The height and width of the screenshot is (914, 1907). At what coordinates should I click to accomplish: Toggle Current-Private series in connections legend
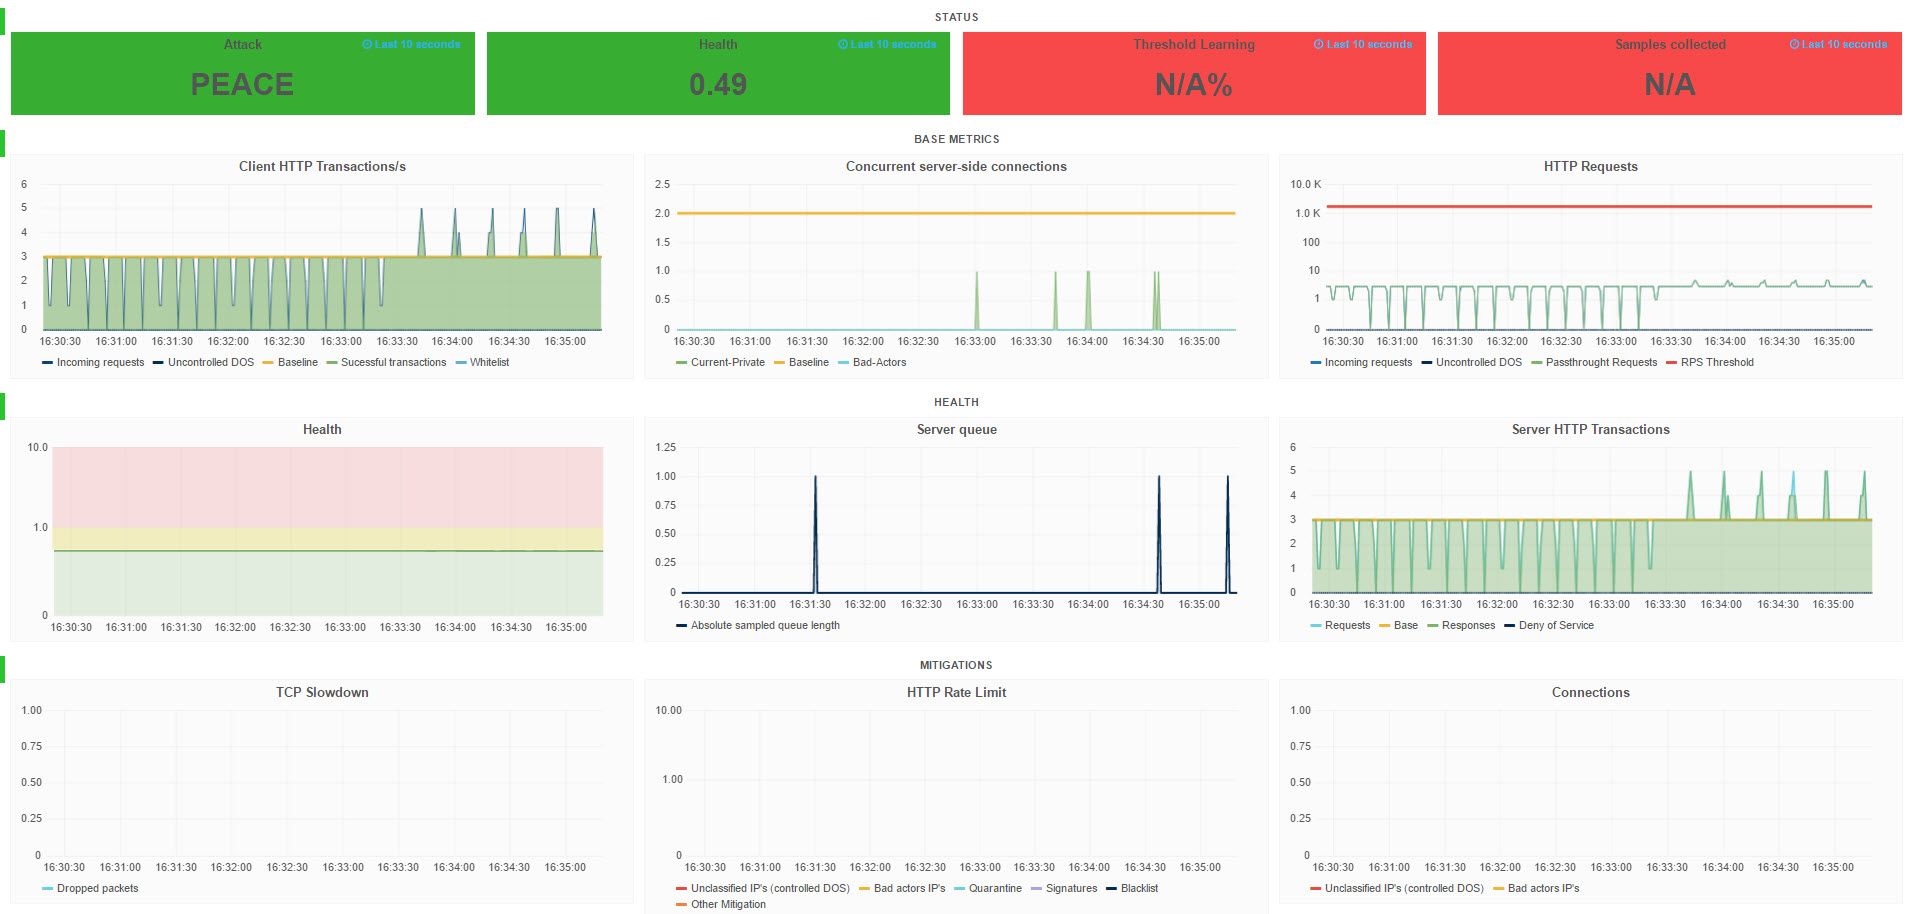point(727,363)
